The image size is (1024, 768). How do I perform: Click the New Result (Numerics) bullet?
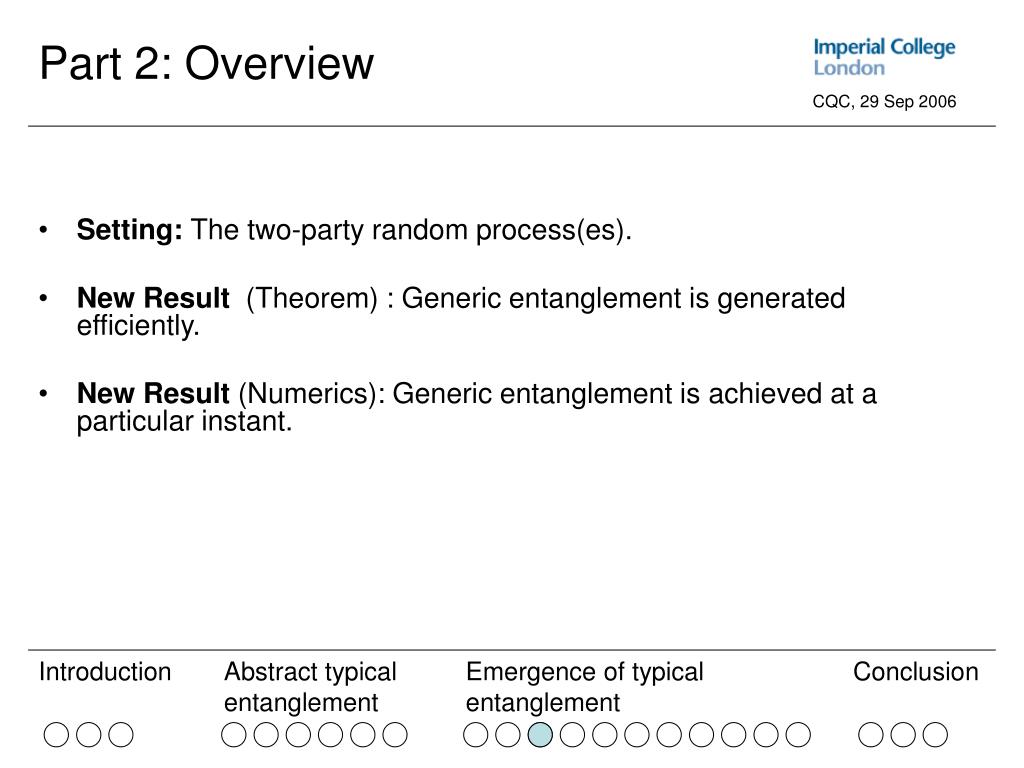[x=476, y=407]
